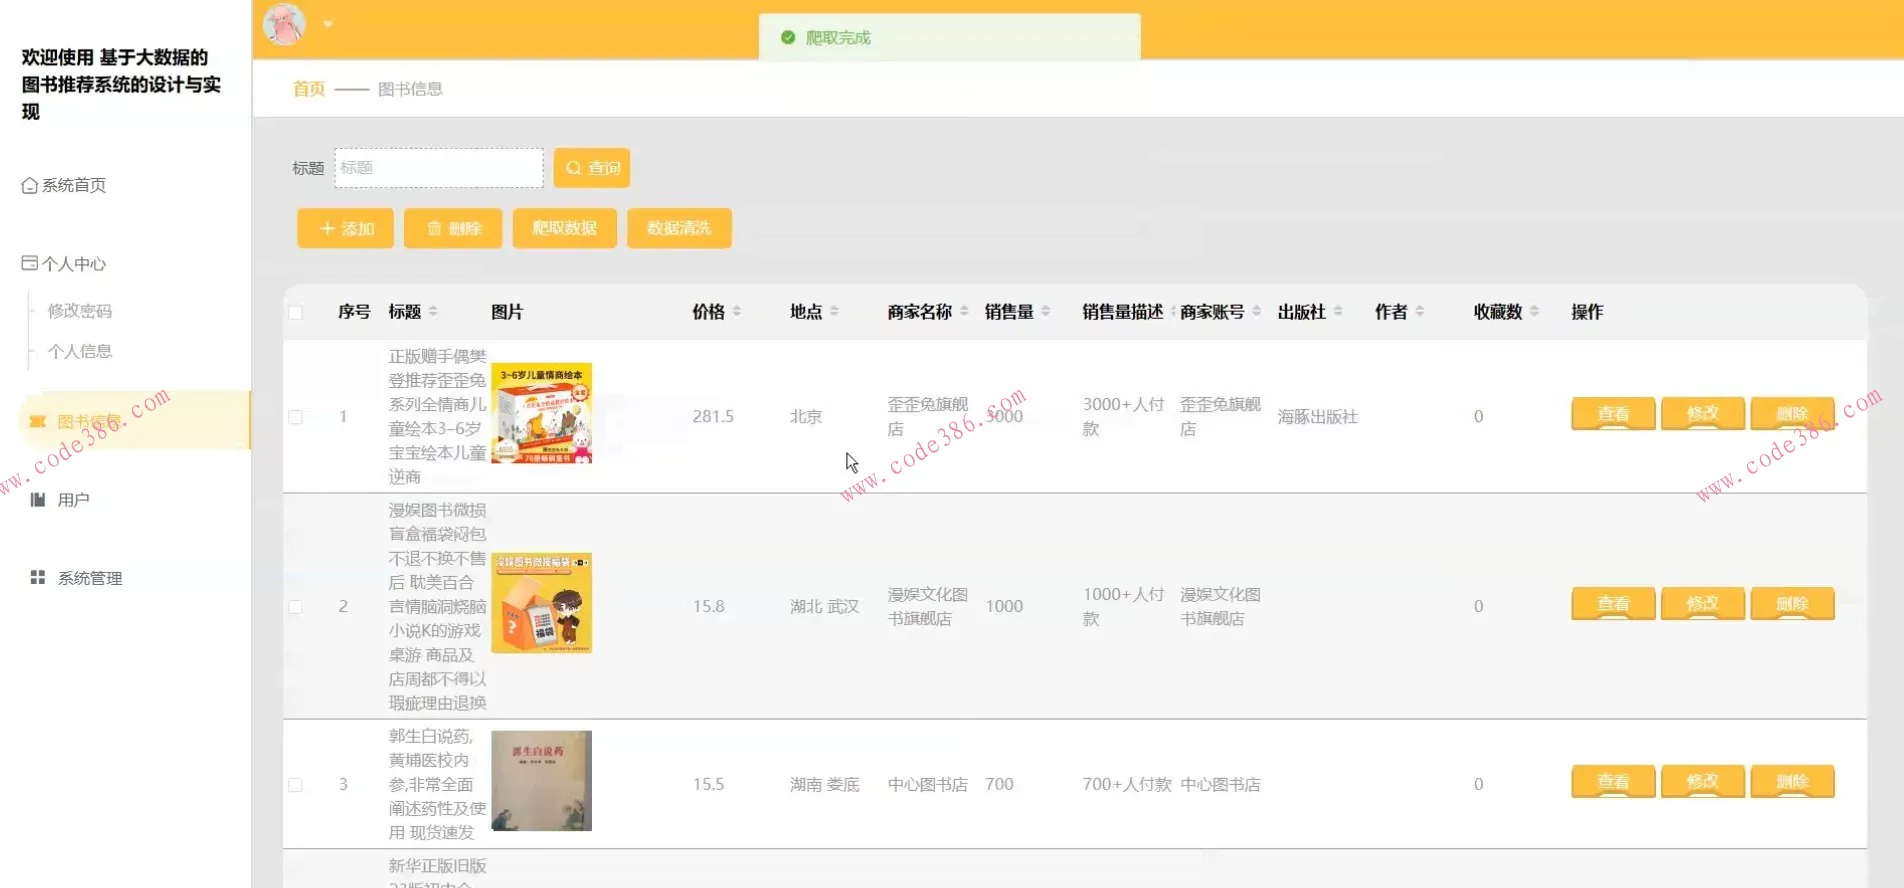Click the 700+人付款 sales description cell
The width and height of the screenshot is (1904, 888).
(x=1127, y=785)
